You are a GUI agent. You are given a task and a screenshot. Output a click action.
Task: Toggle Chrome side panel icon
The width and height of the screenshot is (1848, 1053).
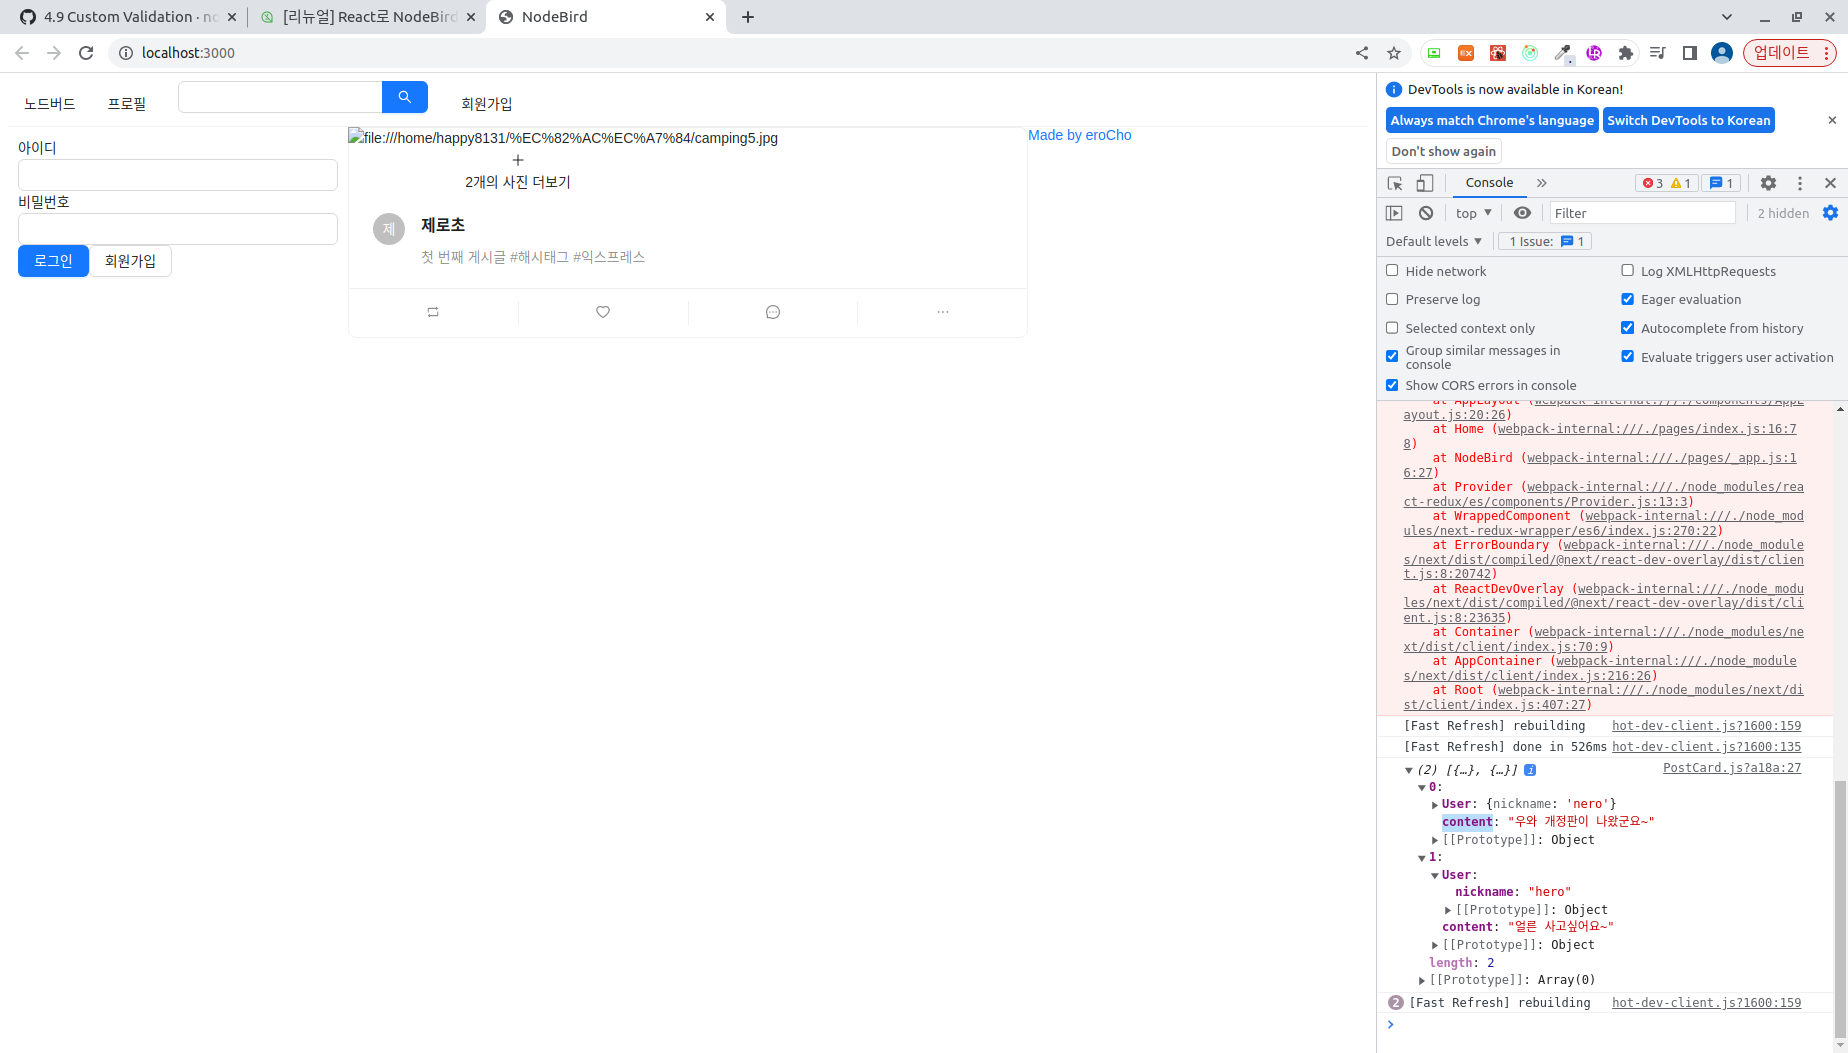[1690, 53]
